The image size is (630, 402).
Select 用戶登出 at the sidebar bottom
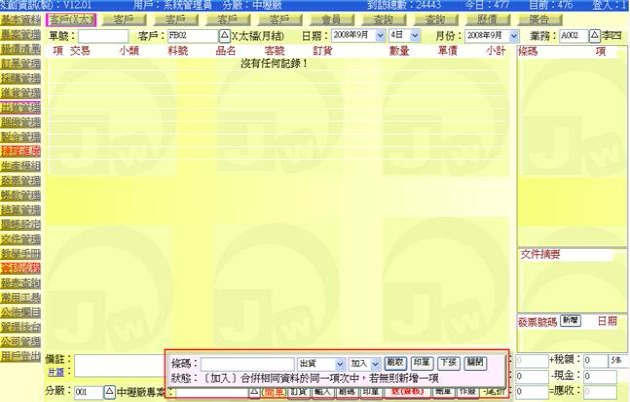click(x=21, y=355)
